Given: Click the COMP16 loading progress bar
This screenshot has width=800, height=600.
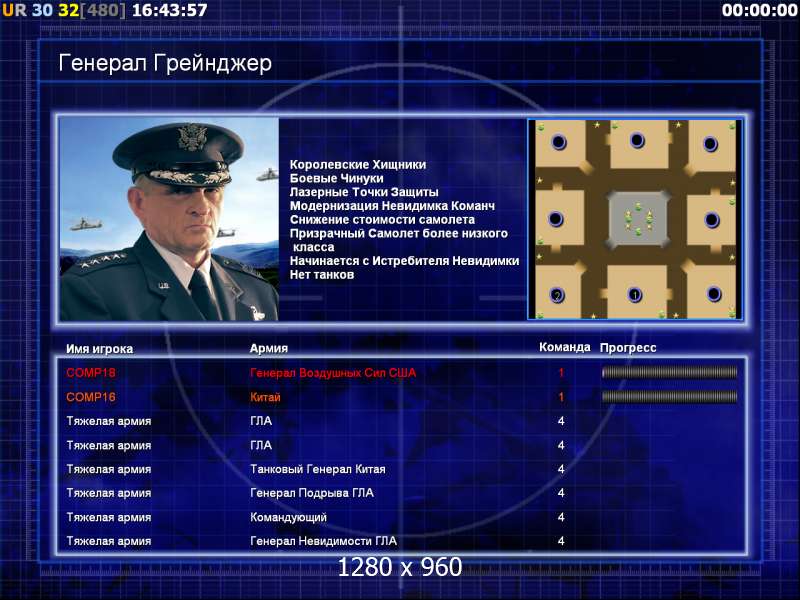Looking at the screenshot, I should tap(669, 396).
